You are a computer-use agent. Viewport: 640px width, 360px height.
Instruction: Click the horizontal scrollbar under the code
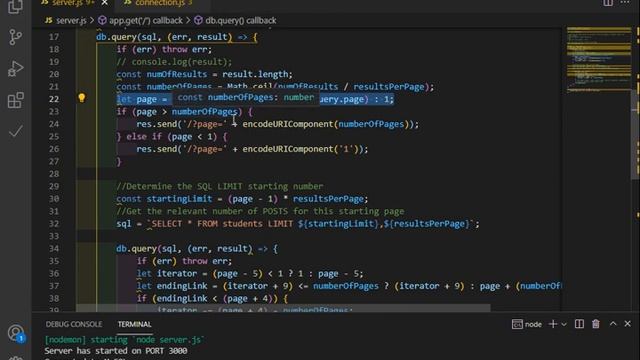click(x=283, y=308)
